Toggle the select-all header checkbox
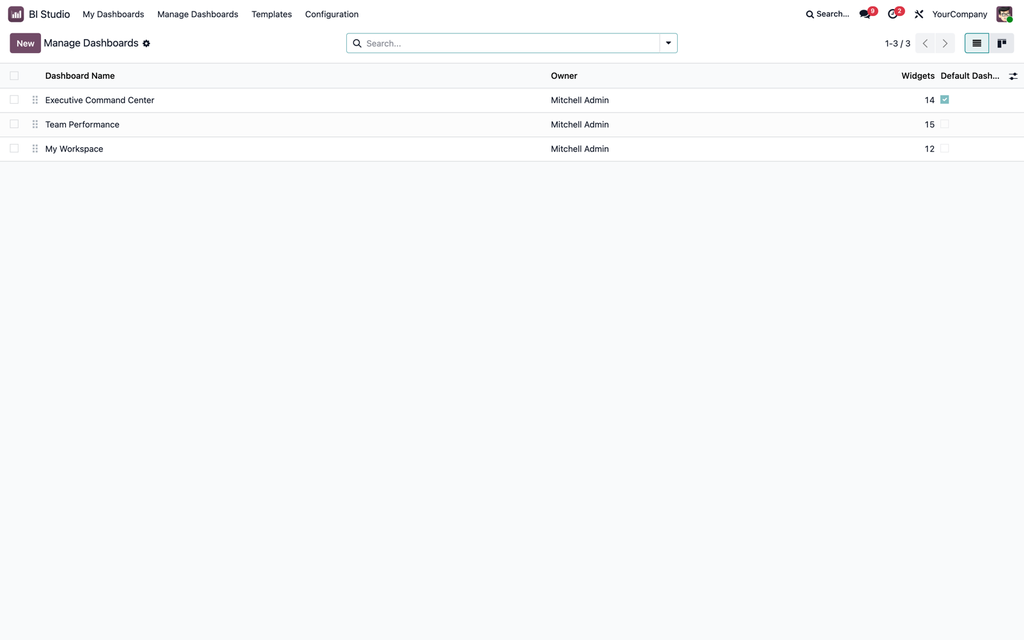 pyautogui.click(x=14, y=76)
